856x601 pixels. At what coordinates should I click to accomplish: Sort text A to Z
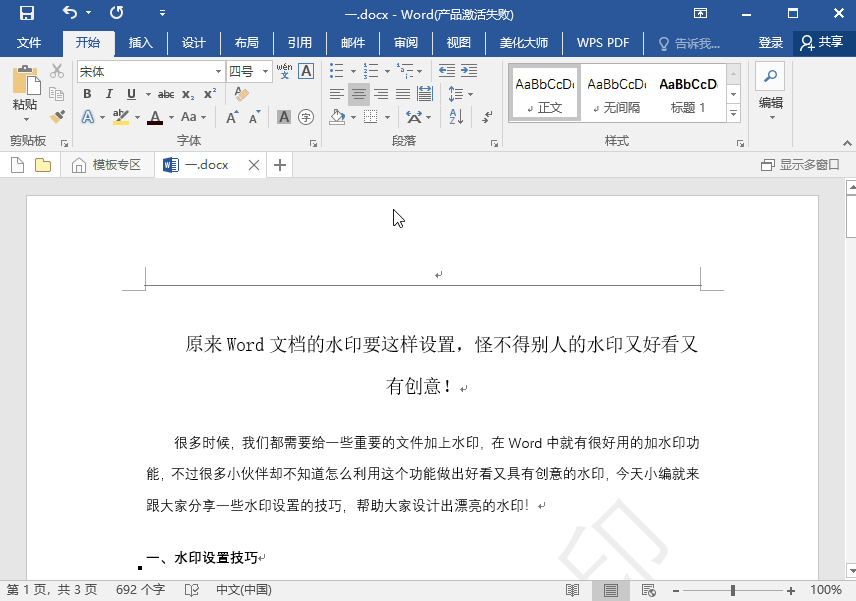(456, 117)
